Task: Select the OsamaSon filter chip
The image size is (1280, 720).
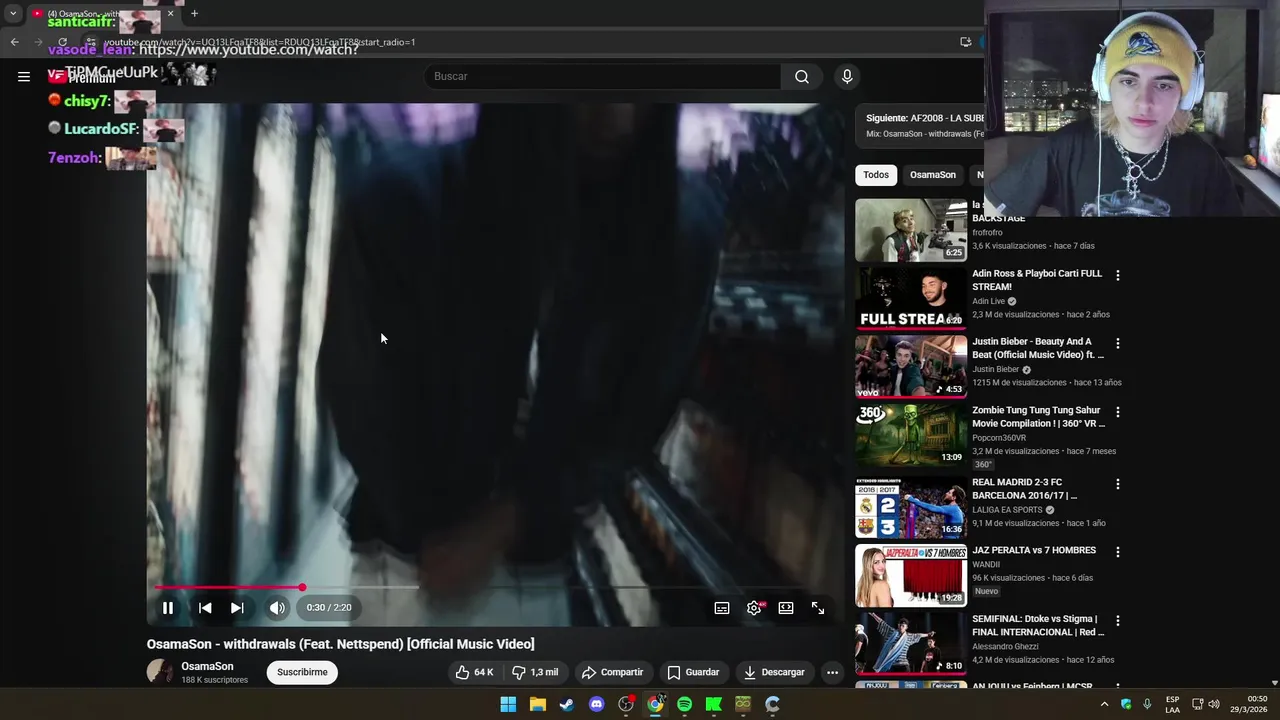Action: click(933, 175)
